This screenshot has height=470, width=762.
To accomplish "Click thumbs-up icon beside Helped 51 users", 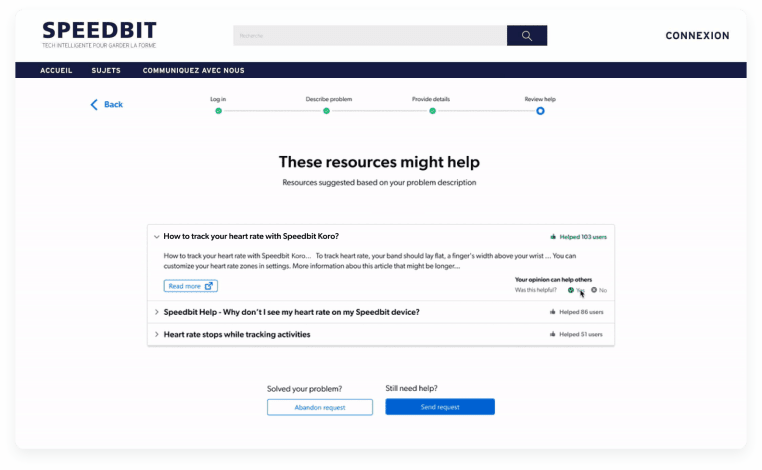I will point(553,335).
